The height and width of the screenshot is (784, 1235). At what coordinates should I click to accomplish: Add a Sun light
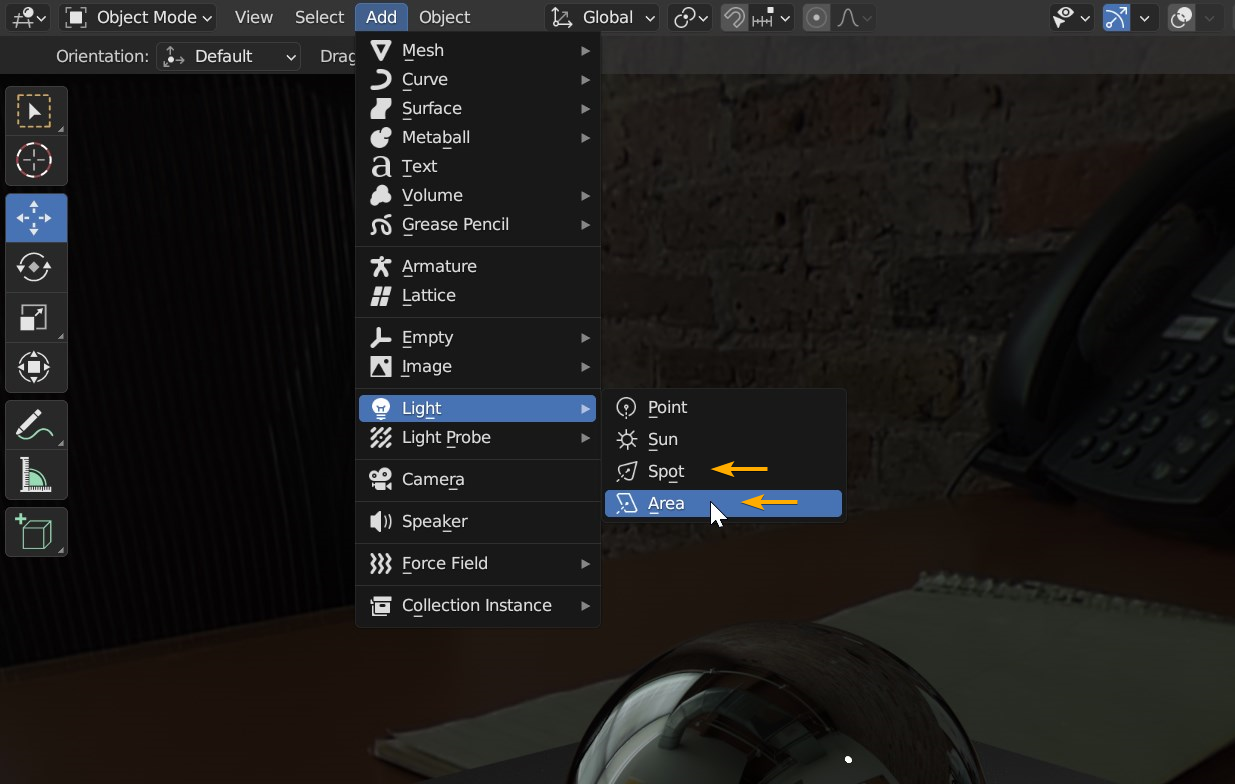(x=724, y=439)
